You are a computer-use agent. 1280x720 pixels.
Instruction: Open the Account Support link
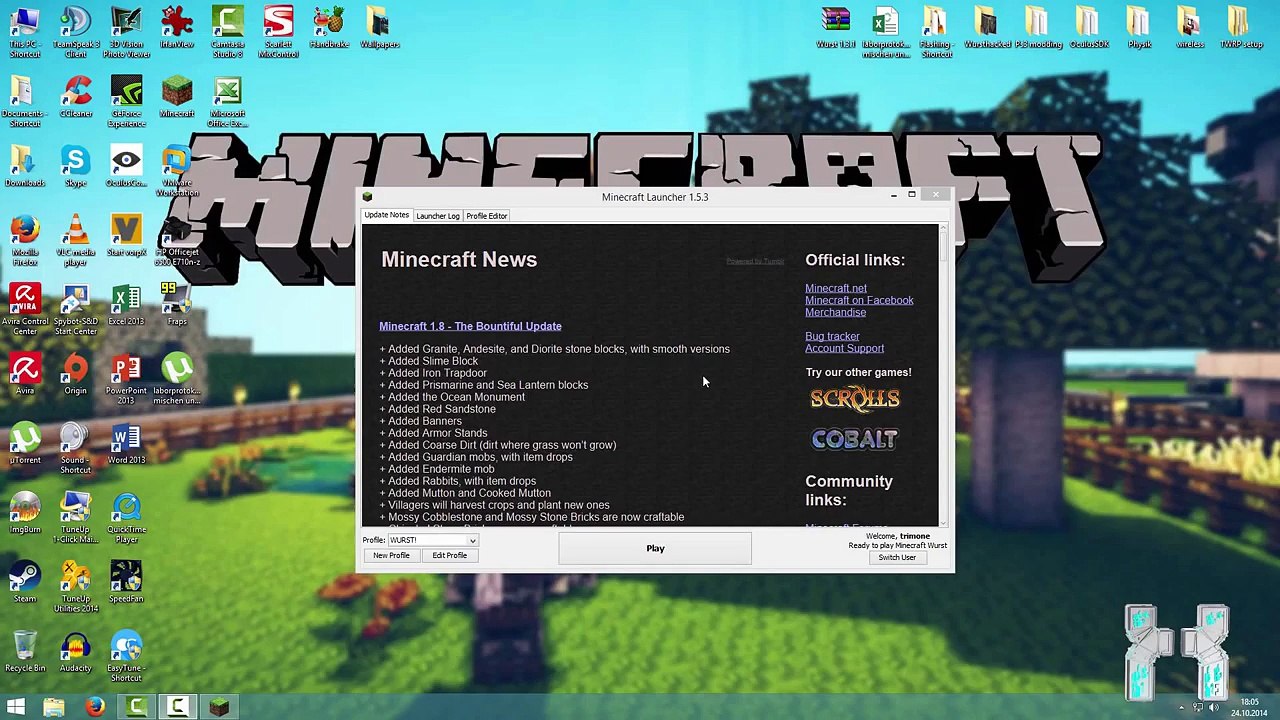click(x=844, y=348)
